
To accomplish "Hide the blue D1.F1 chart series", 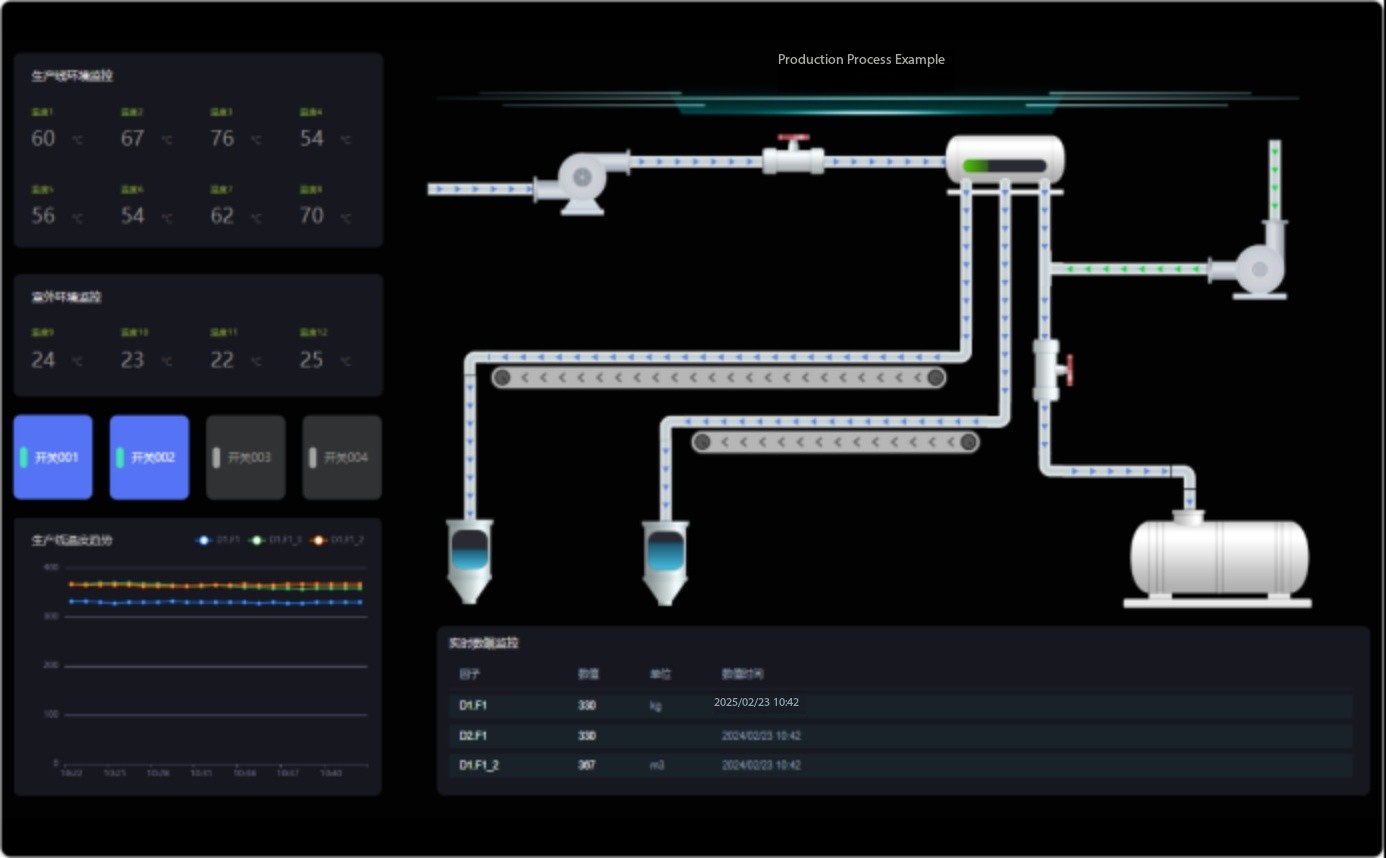I will click(217, 540).
